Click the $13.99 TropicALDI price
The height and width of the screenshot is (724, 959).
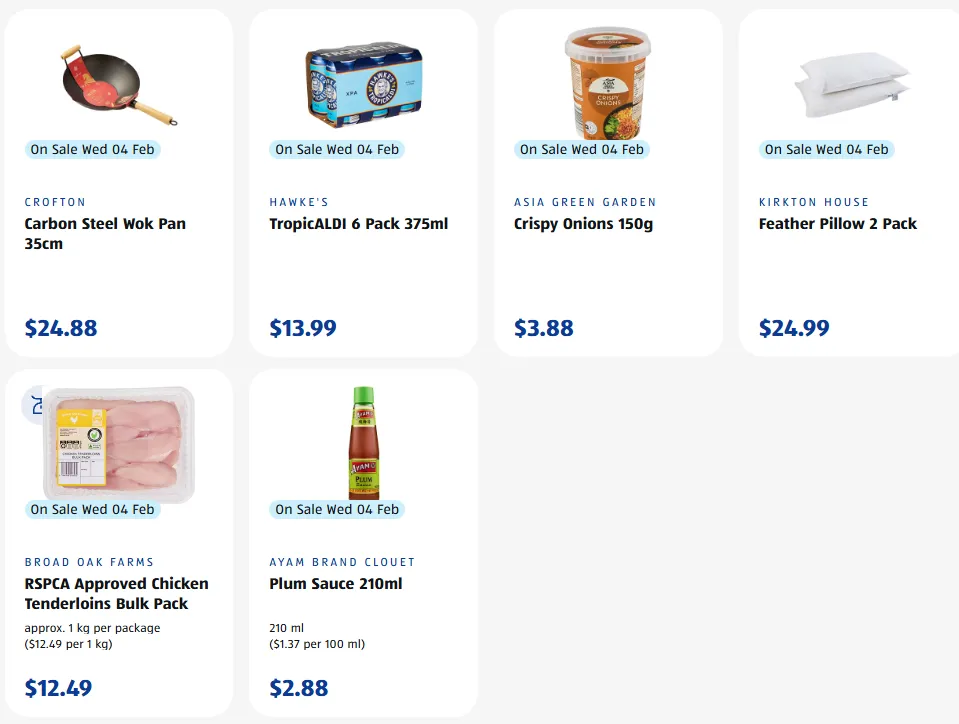pyautogui.click(x=303, y=328)
